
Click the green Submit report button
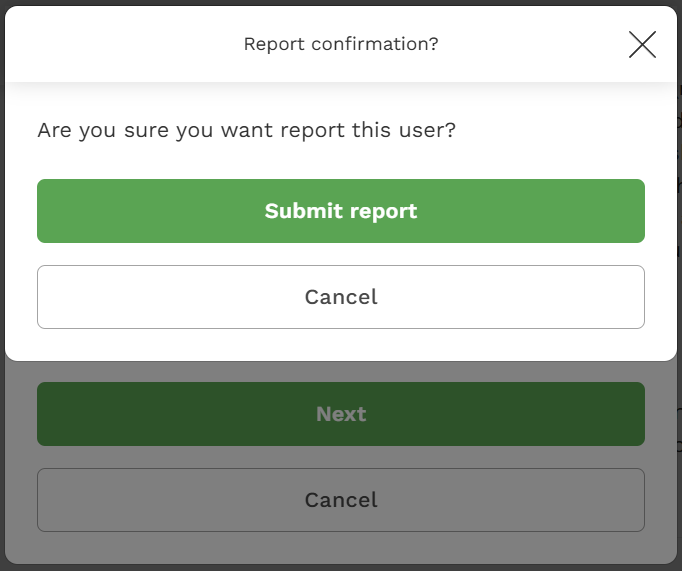(x=341, y=211)
